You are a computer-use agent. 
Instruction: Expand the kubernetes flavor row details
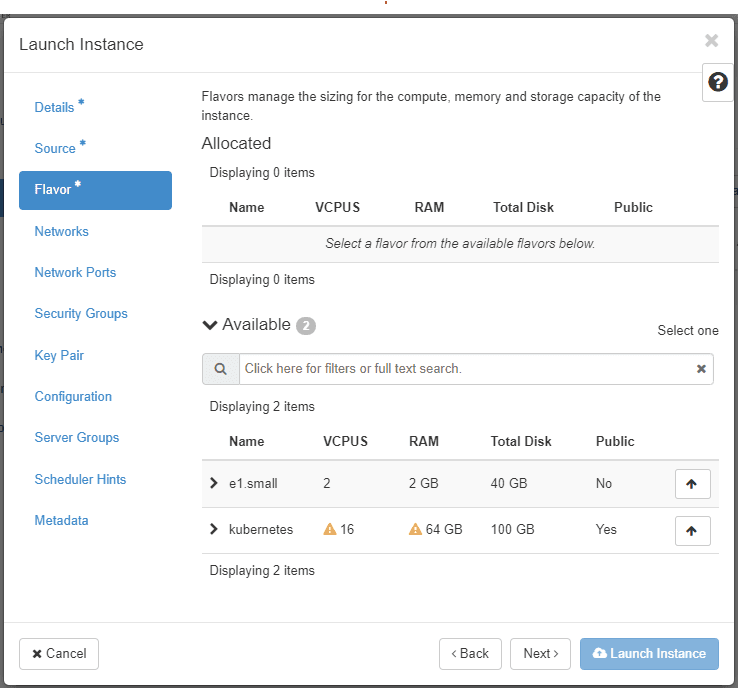(213, 530)
